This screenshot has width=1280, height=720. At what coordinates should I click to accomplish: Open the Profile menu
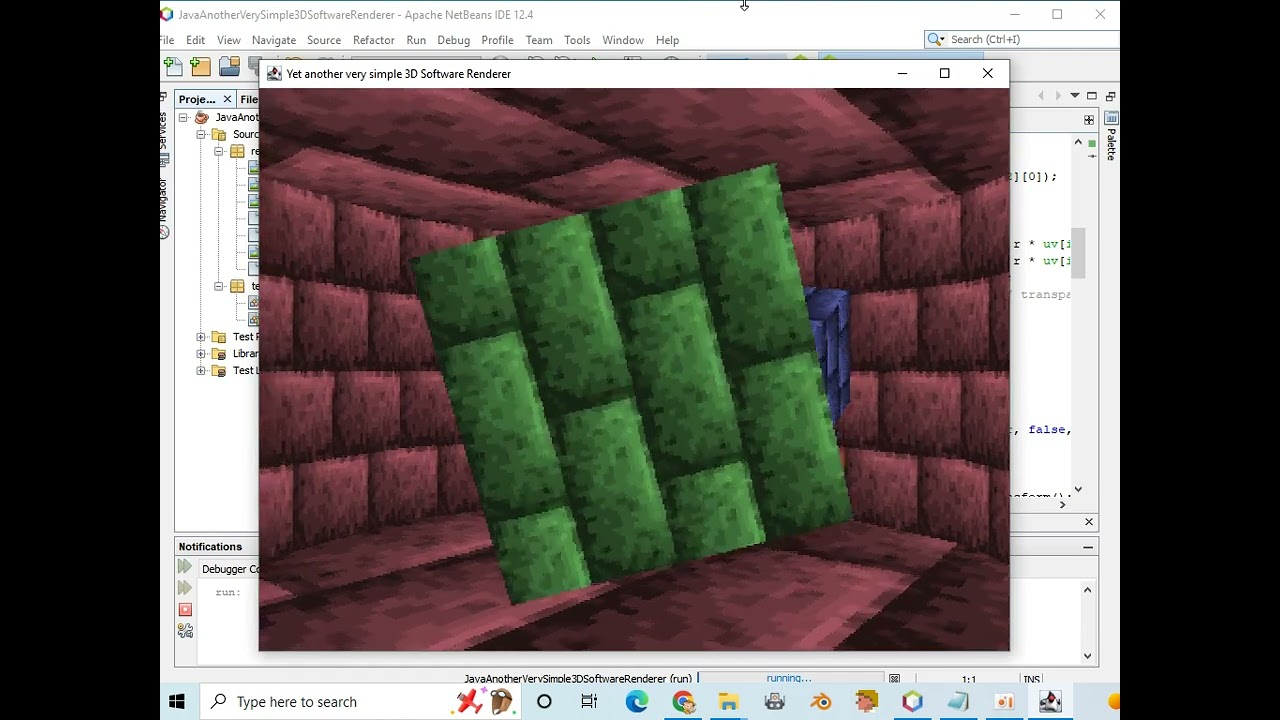click(497, 40)
